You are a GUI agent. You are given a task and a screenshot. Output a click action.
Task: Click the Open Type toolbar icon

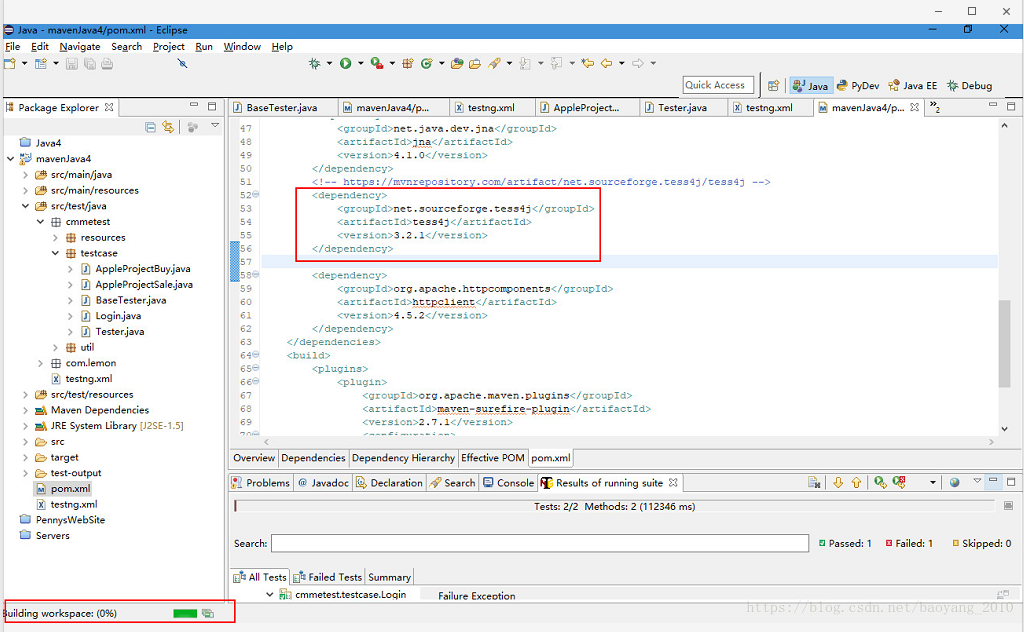point(457,63)
